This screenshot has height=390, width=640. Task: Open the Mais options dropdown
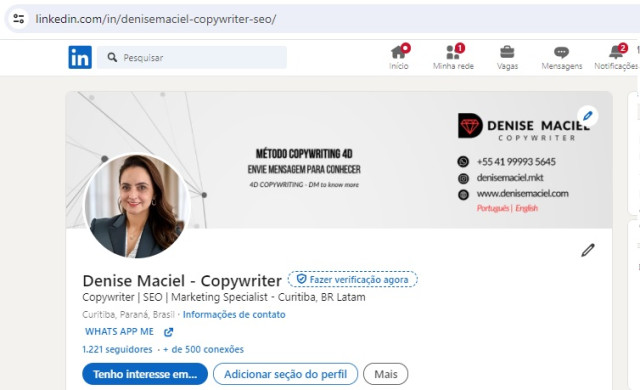click(x=385, y=374)
